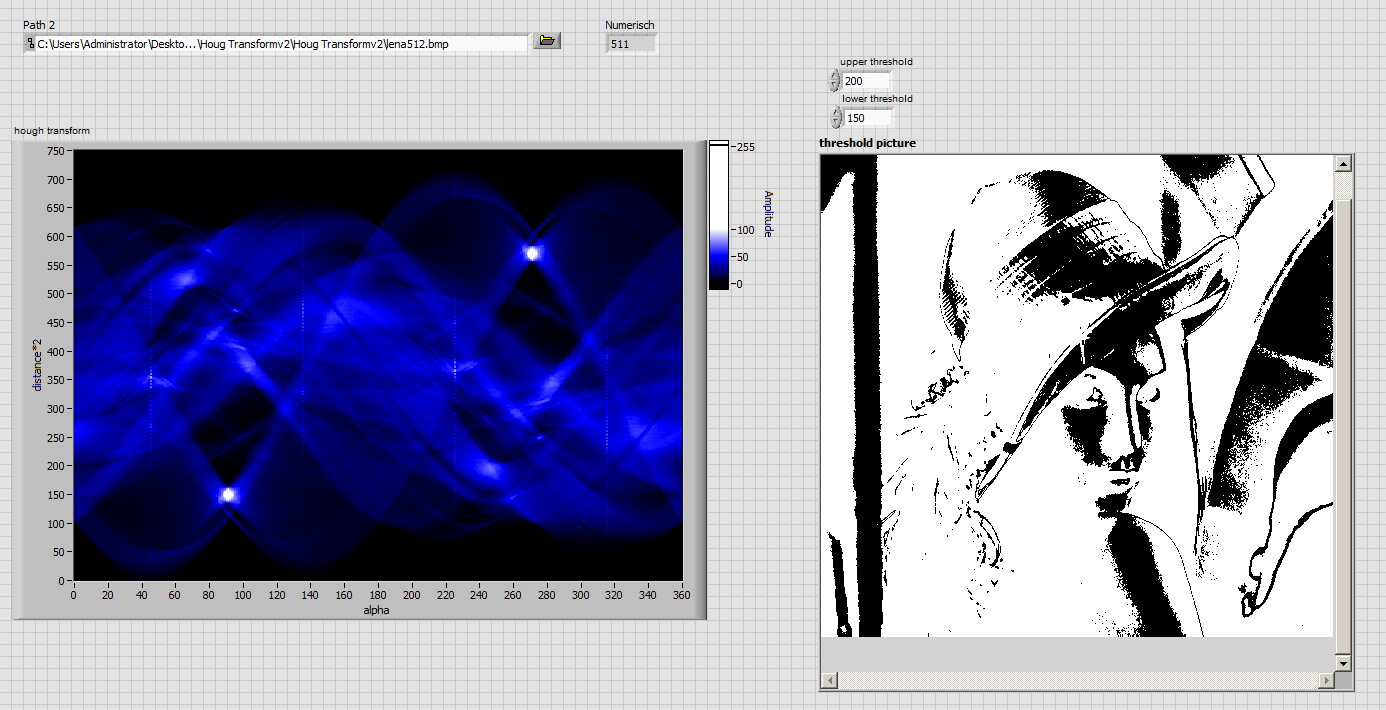Click the 'lower threshold' label
Screen dimensions: 1386x710
click(x=877, y=99)
